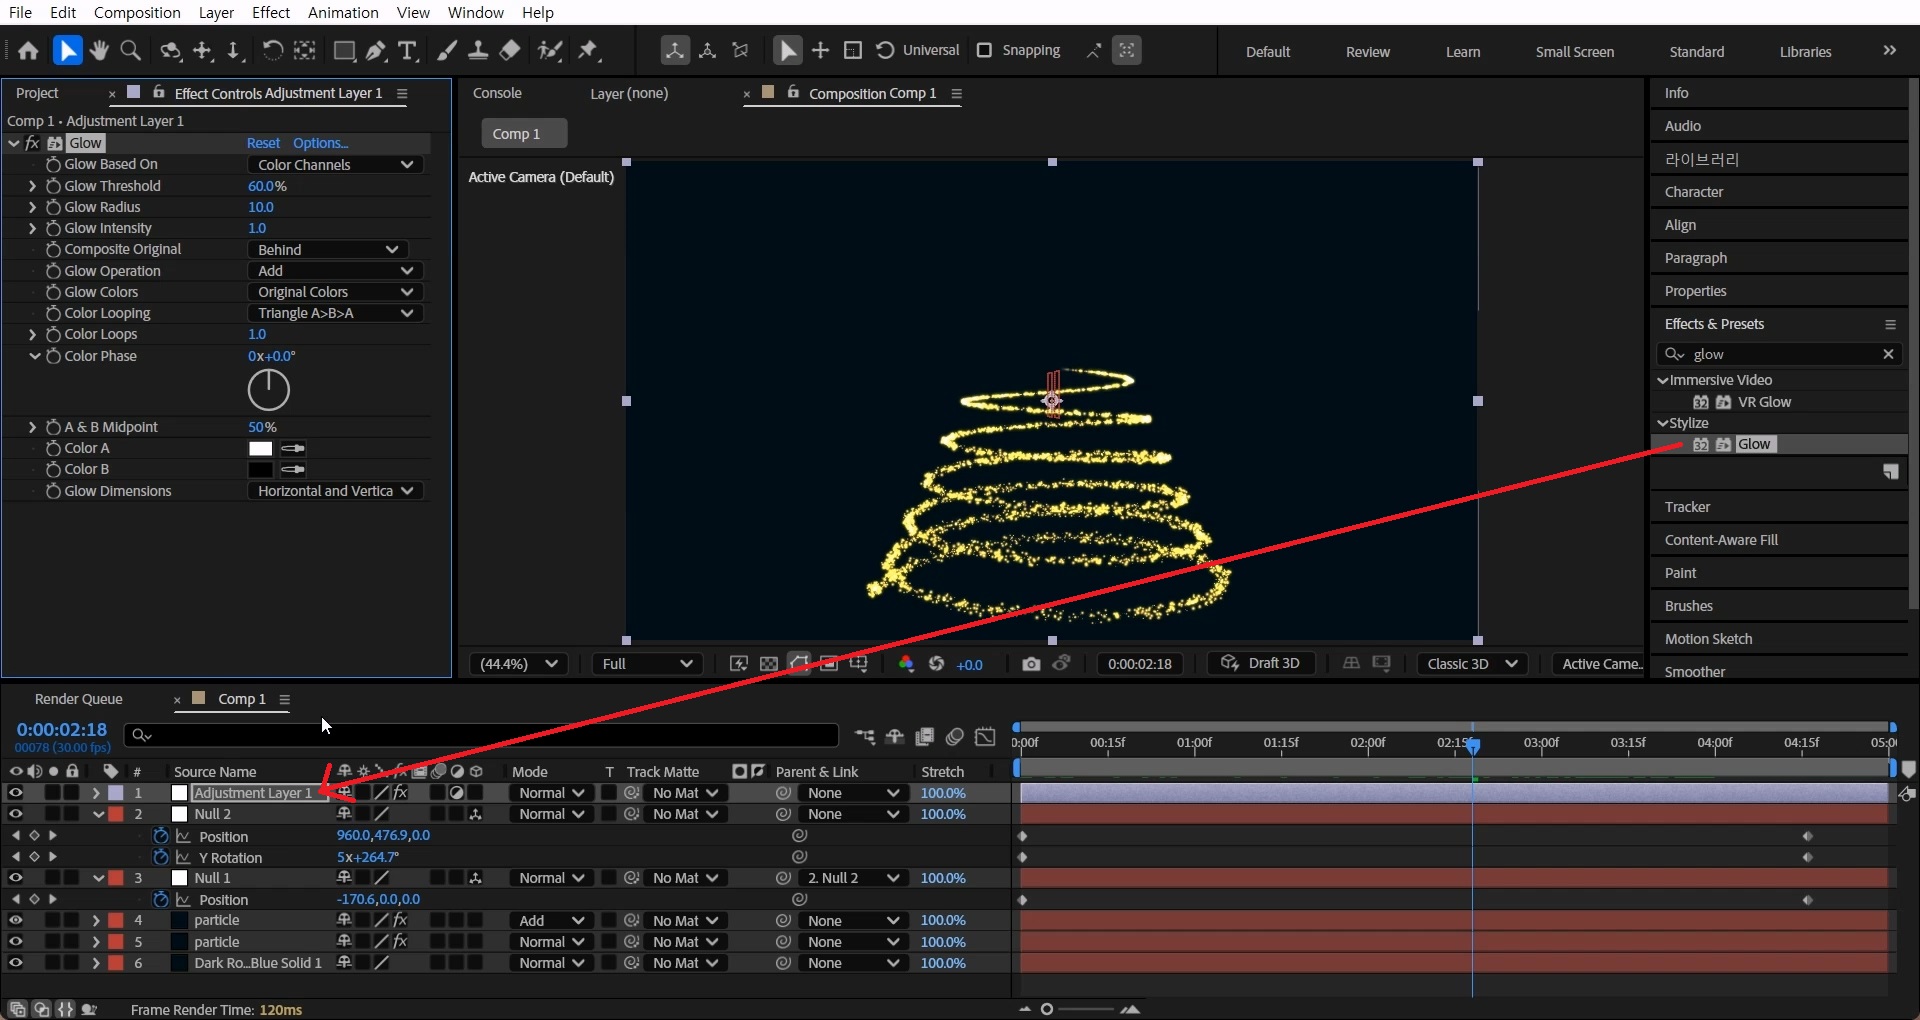Click the snapshot camera icon
The height and width of the screenshot is (1020, 1920).
(x=1031, y=664)
